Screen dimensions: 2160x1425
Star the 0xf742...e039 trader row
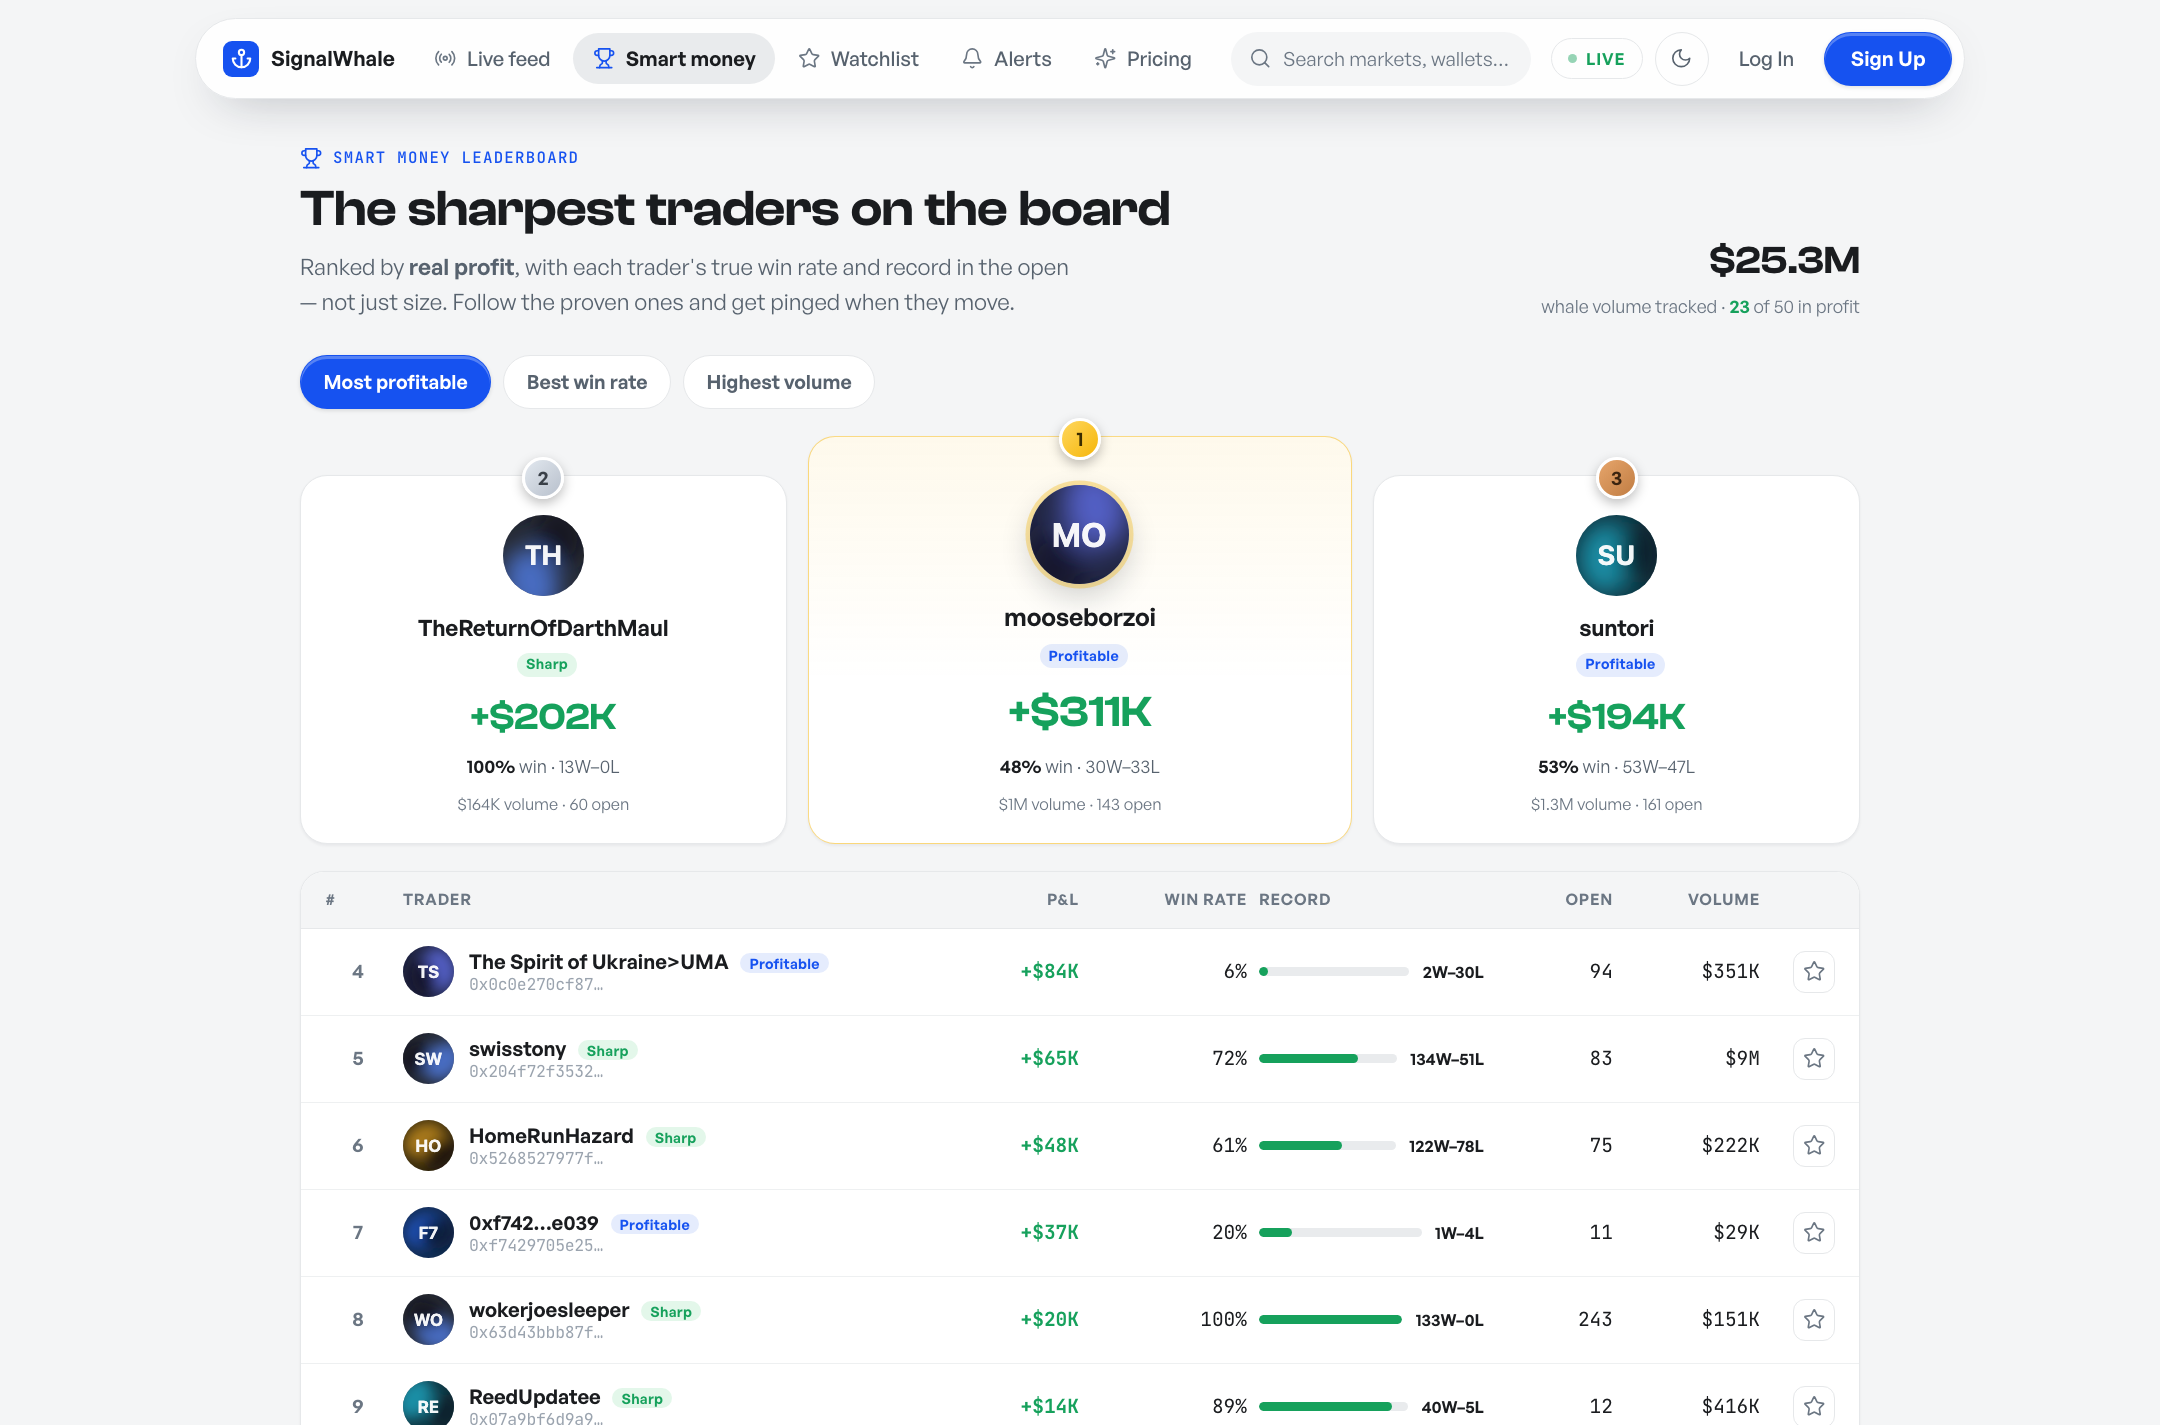coord(1814,1232)
